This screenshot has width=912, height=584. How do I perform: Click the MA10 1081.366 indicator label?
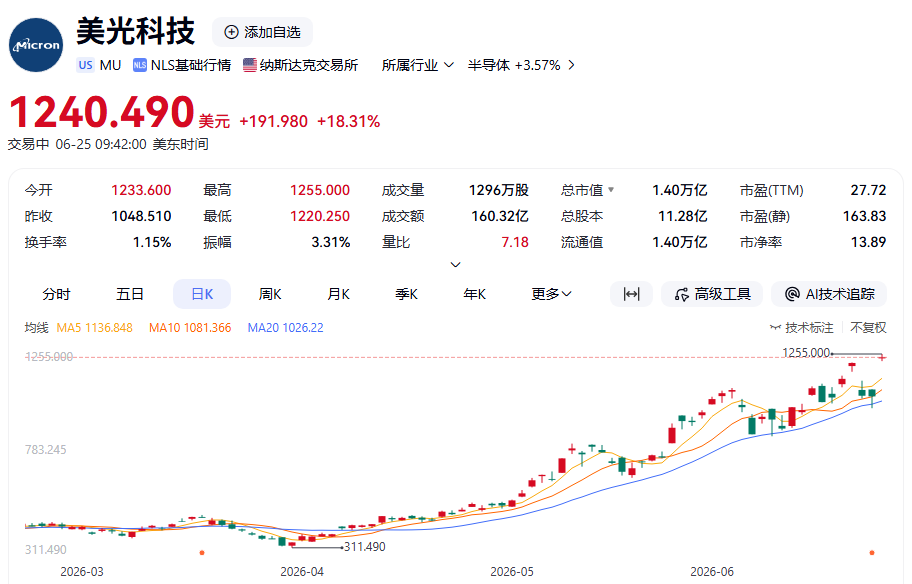click(x=190, y=328)
